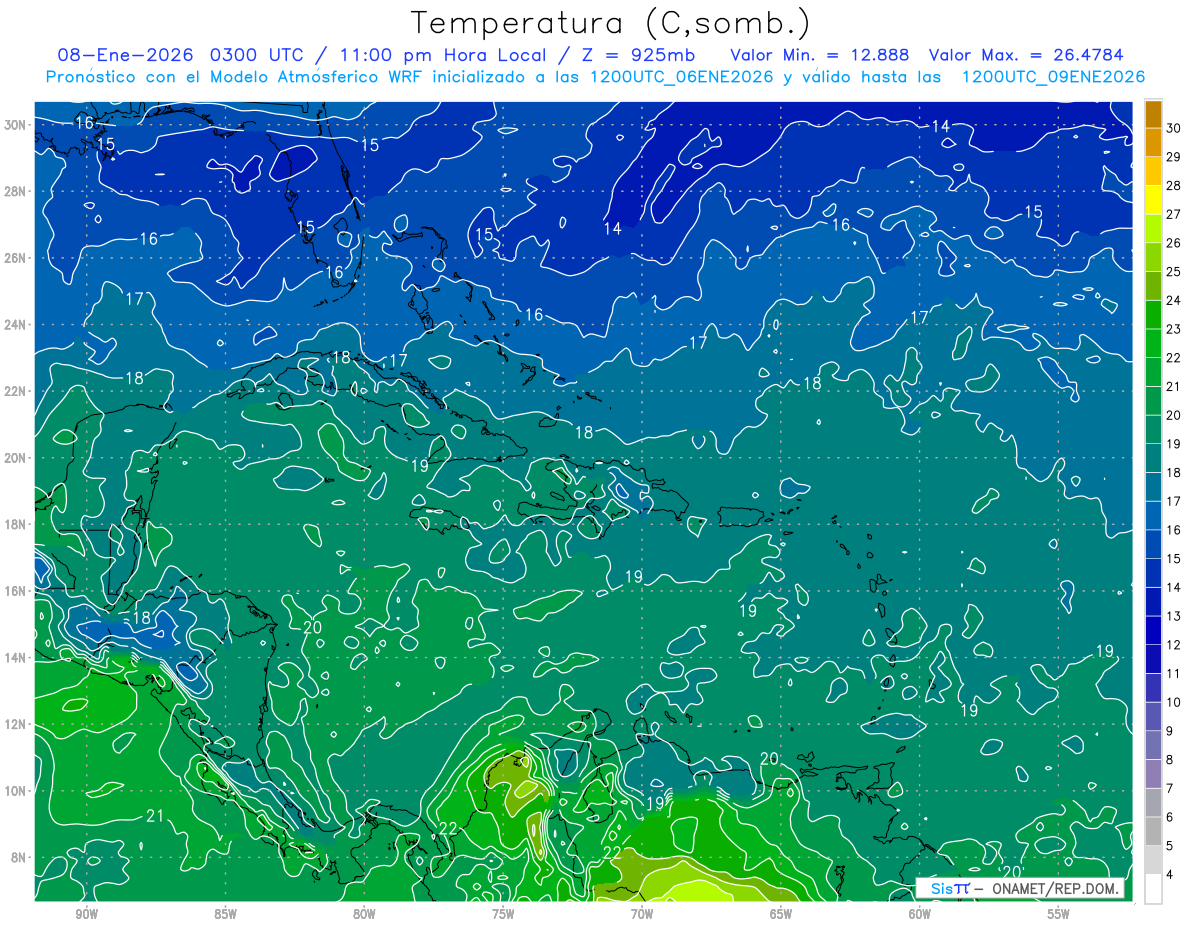Screen dimensions: 1200x927
Task: Click the yellow swatch between 27 and 28 in legend
Action: [x=1153, y=200]
